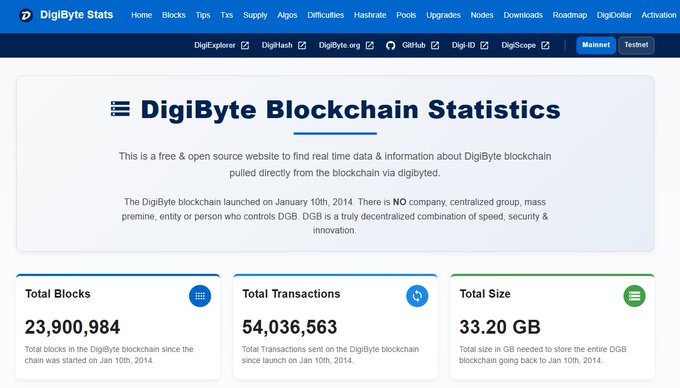Click the Total Transactions sync icon

tap(417, 296)
